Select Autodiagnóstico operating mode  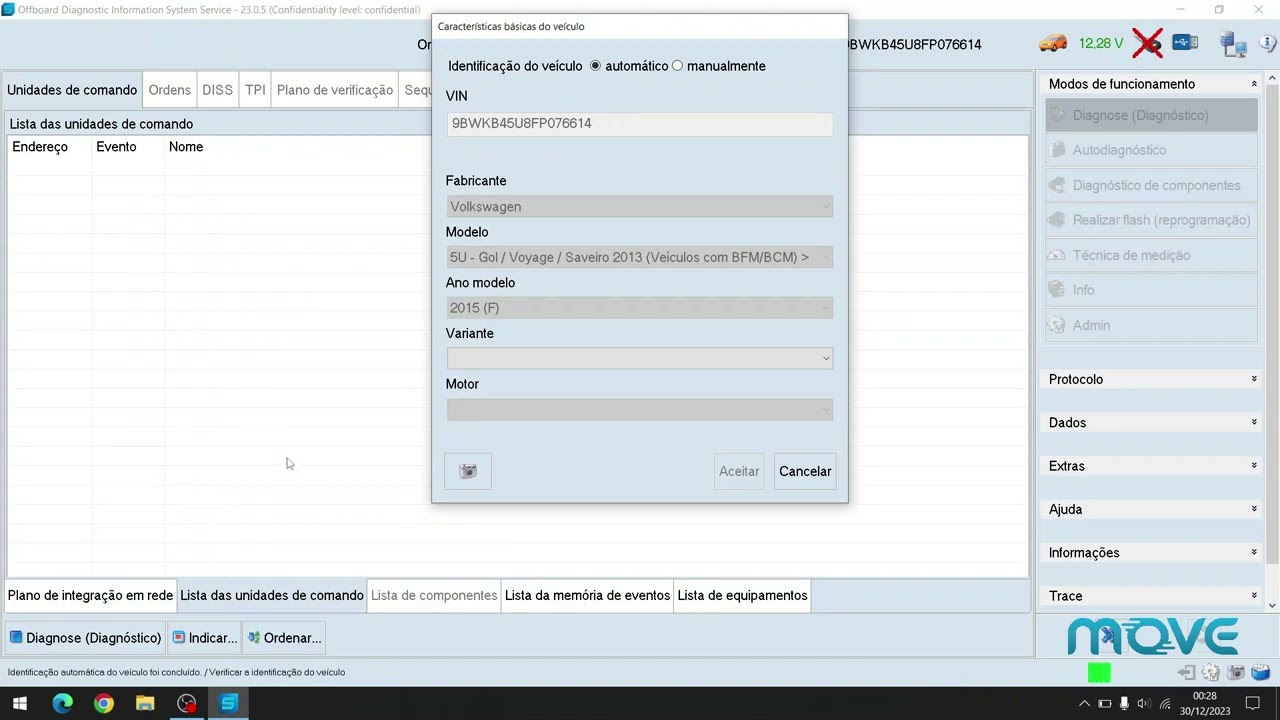click(x=1151, y=150)
